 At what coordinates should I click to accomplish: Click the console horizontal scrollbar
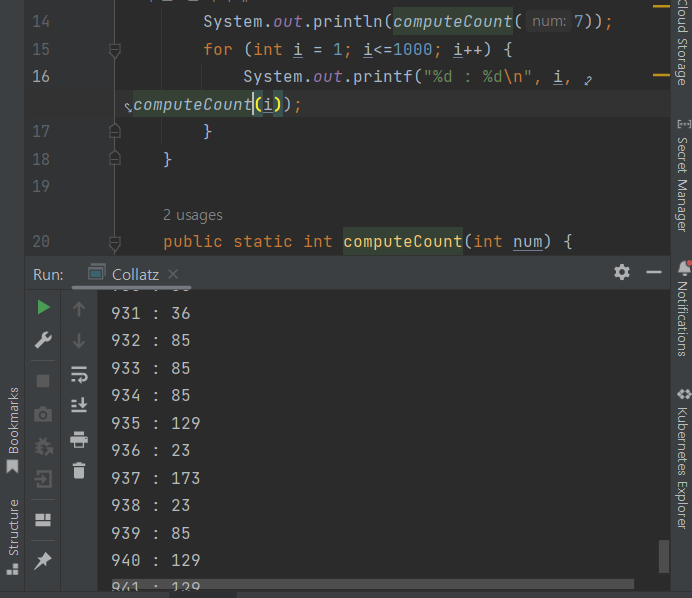[373, 584]
